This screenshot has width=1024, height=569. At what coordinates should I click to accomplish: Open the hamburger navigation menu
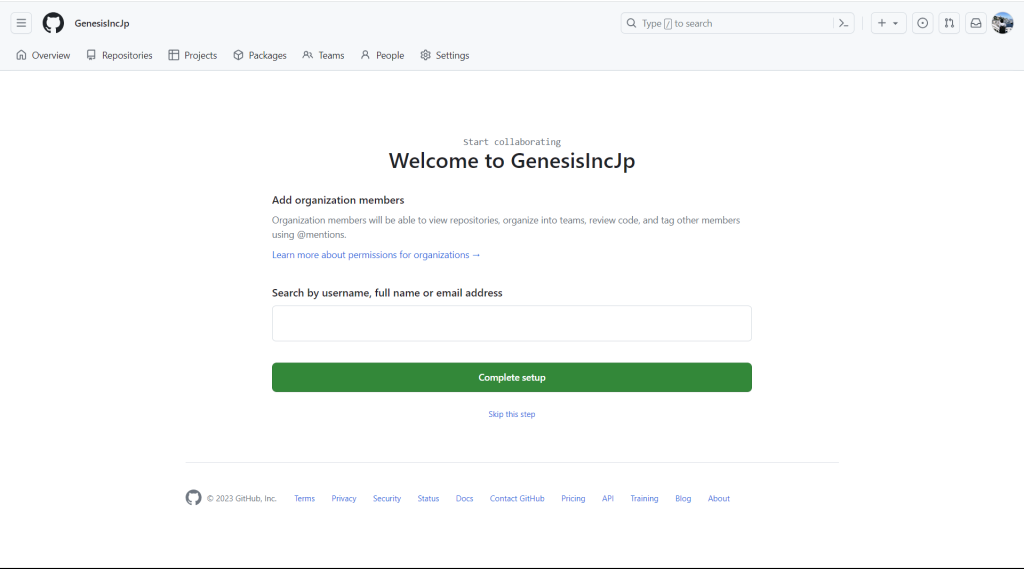click(21, 23)
